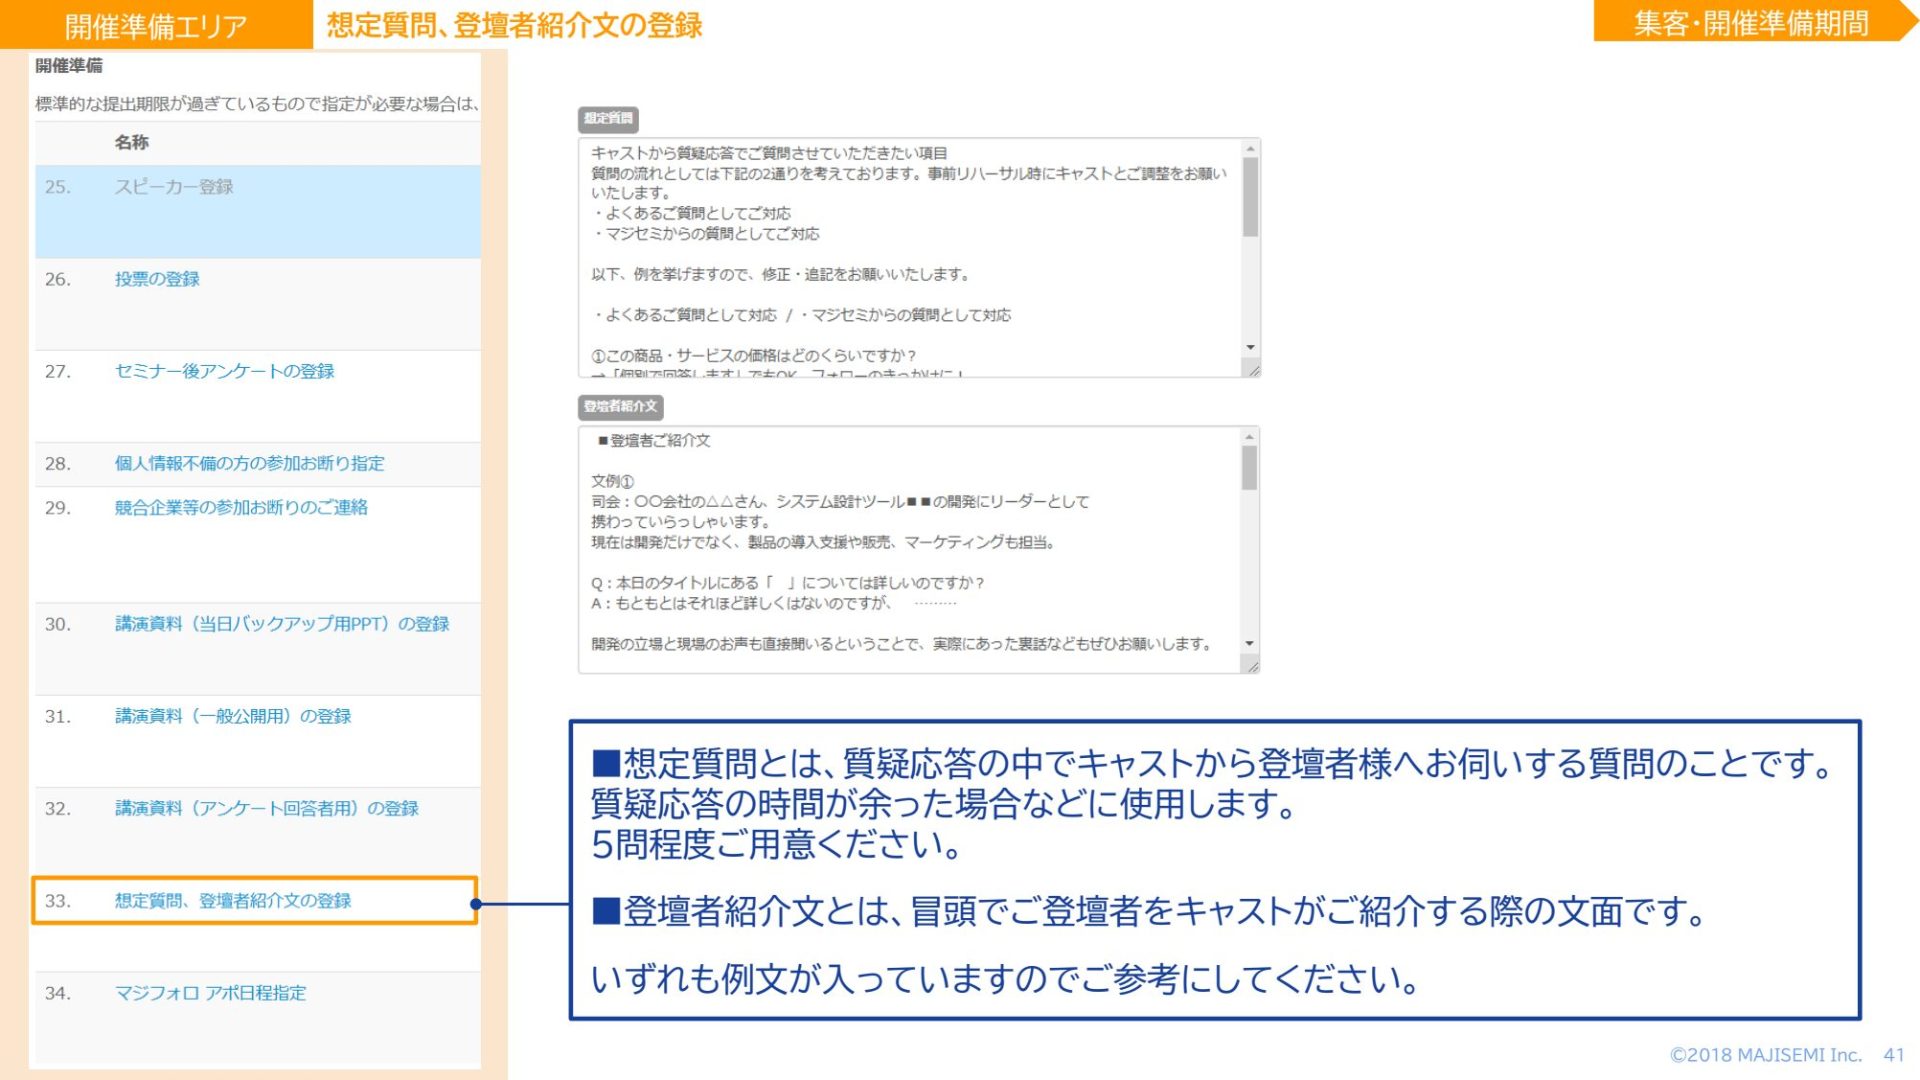Open 競合企業等の参加お断りのご連絡
The width and height of the screenshot is (1920, 1080).
coord(241,507)
